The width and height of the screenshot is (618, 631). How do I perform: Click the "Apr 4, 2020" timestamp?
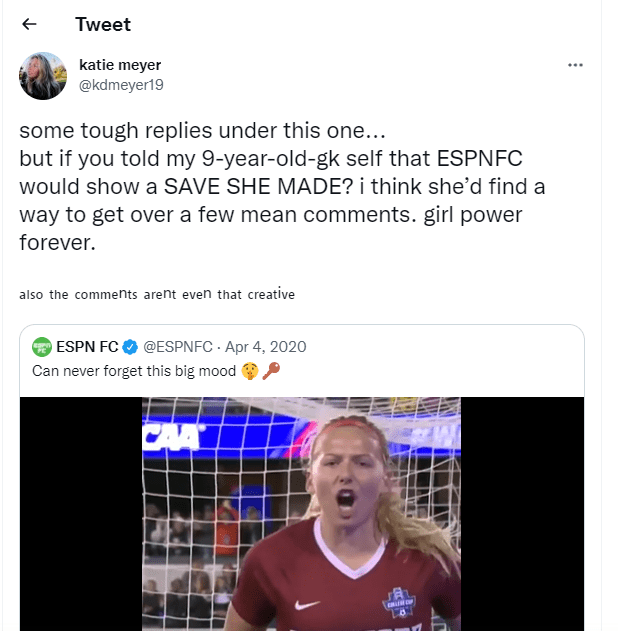coord(266,347)
